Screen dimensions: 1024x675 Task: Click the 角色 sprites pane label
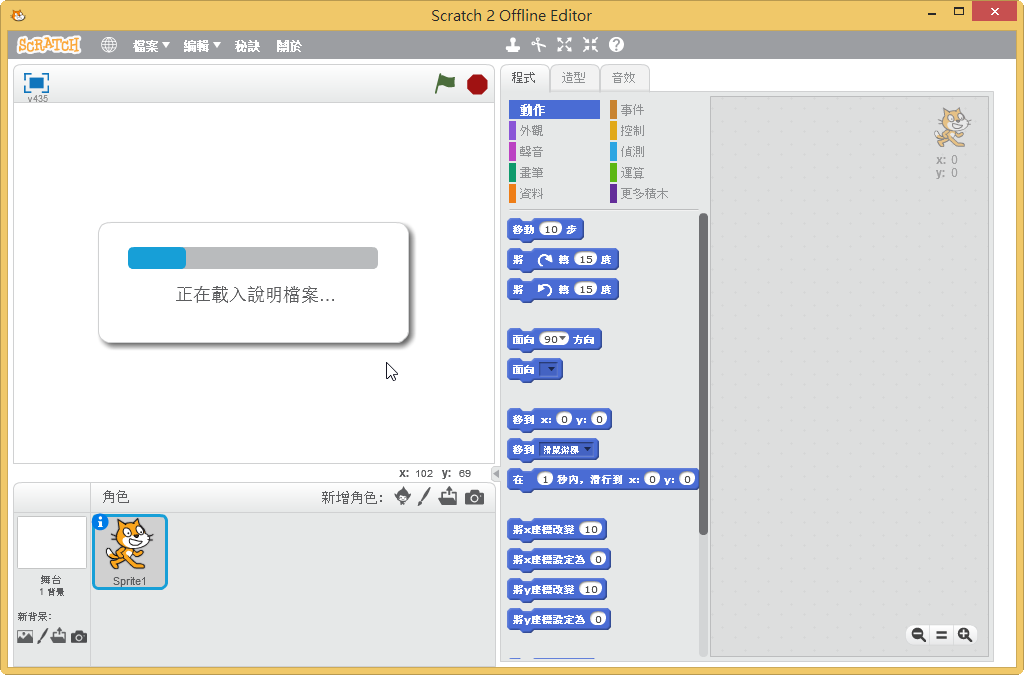[x=116, y=497]
